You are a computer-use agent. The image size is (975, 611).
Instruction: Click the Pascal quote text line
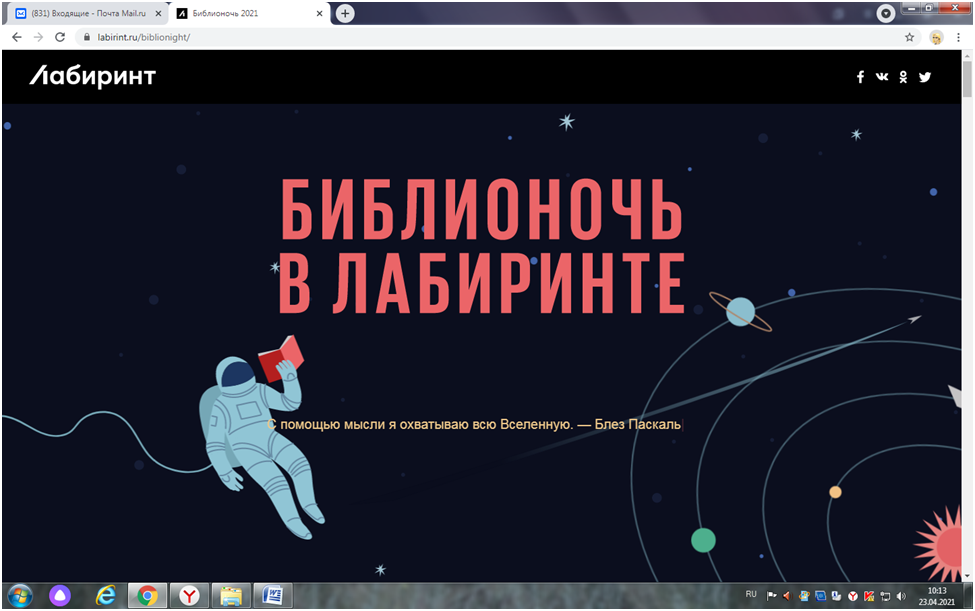point(474,425)
